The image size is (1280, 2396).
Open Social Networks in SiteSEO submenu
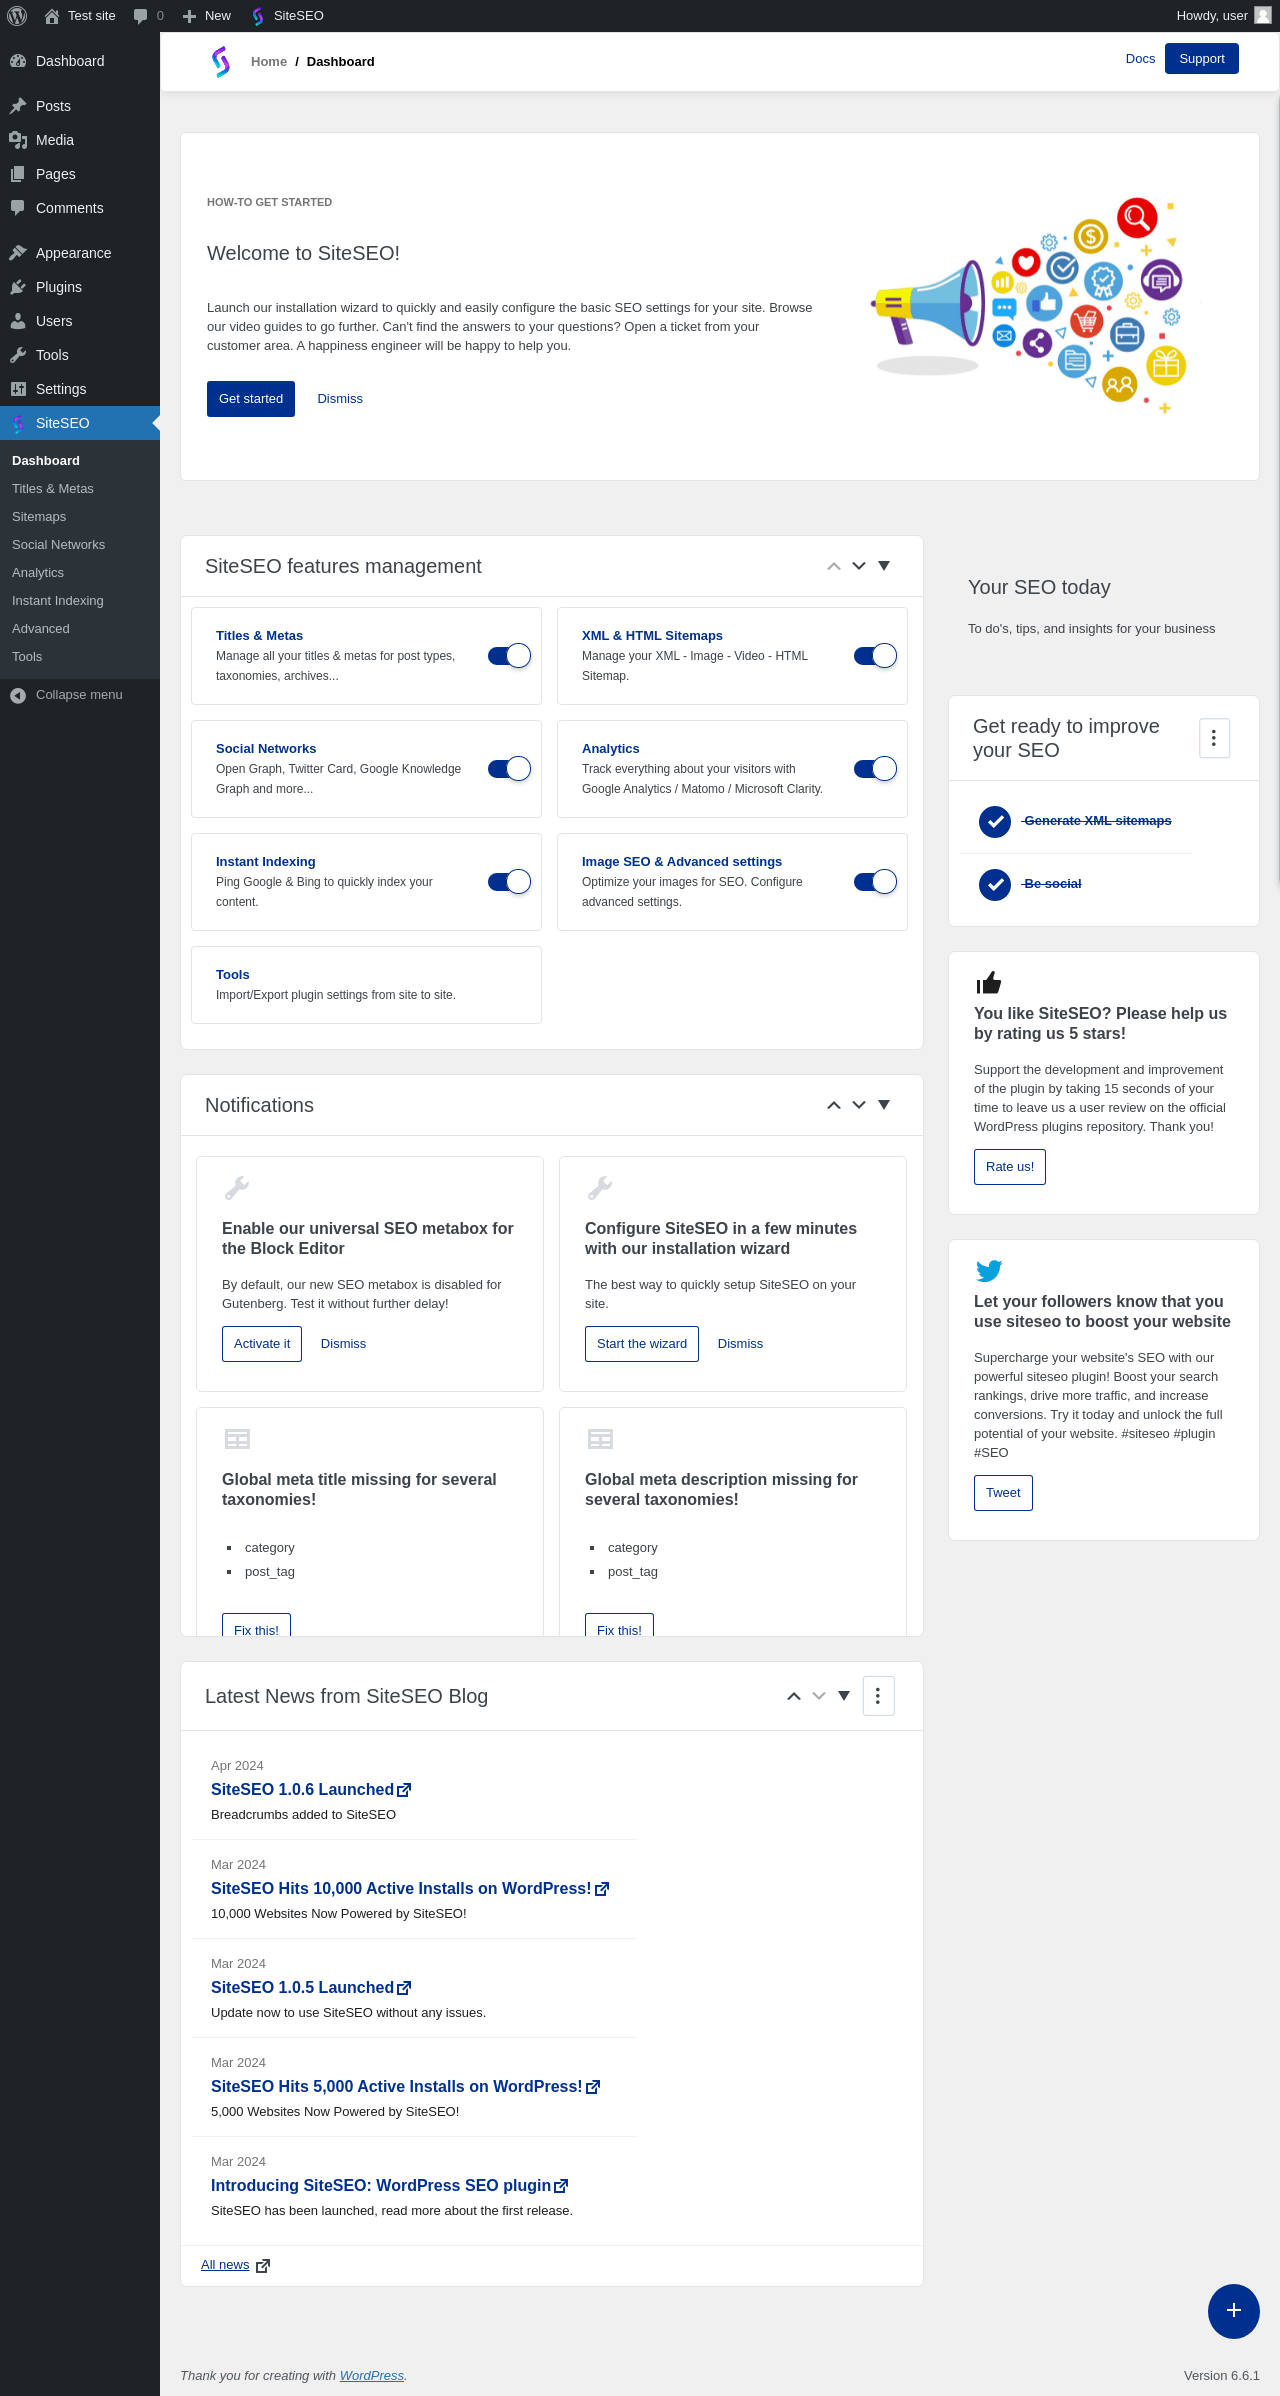(58, 545)
